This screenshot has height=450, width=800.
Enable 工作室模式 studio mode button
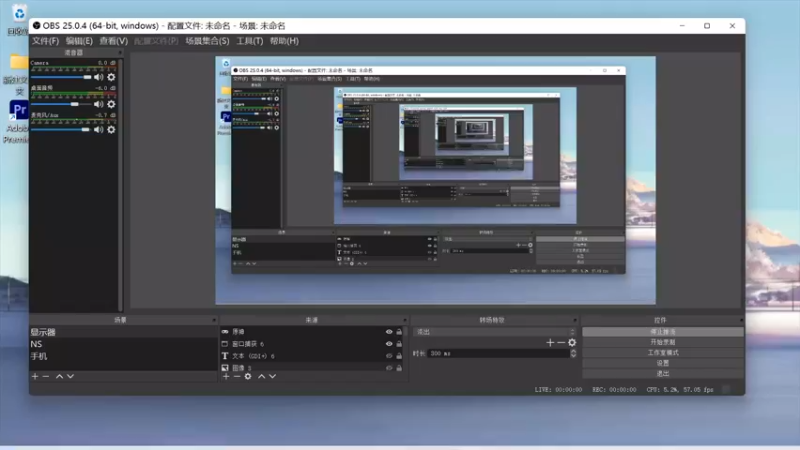point(663,353)
